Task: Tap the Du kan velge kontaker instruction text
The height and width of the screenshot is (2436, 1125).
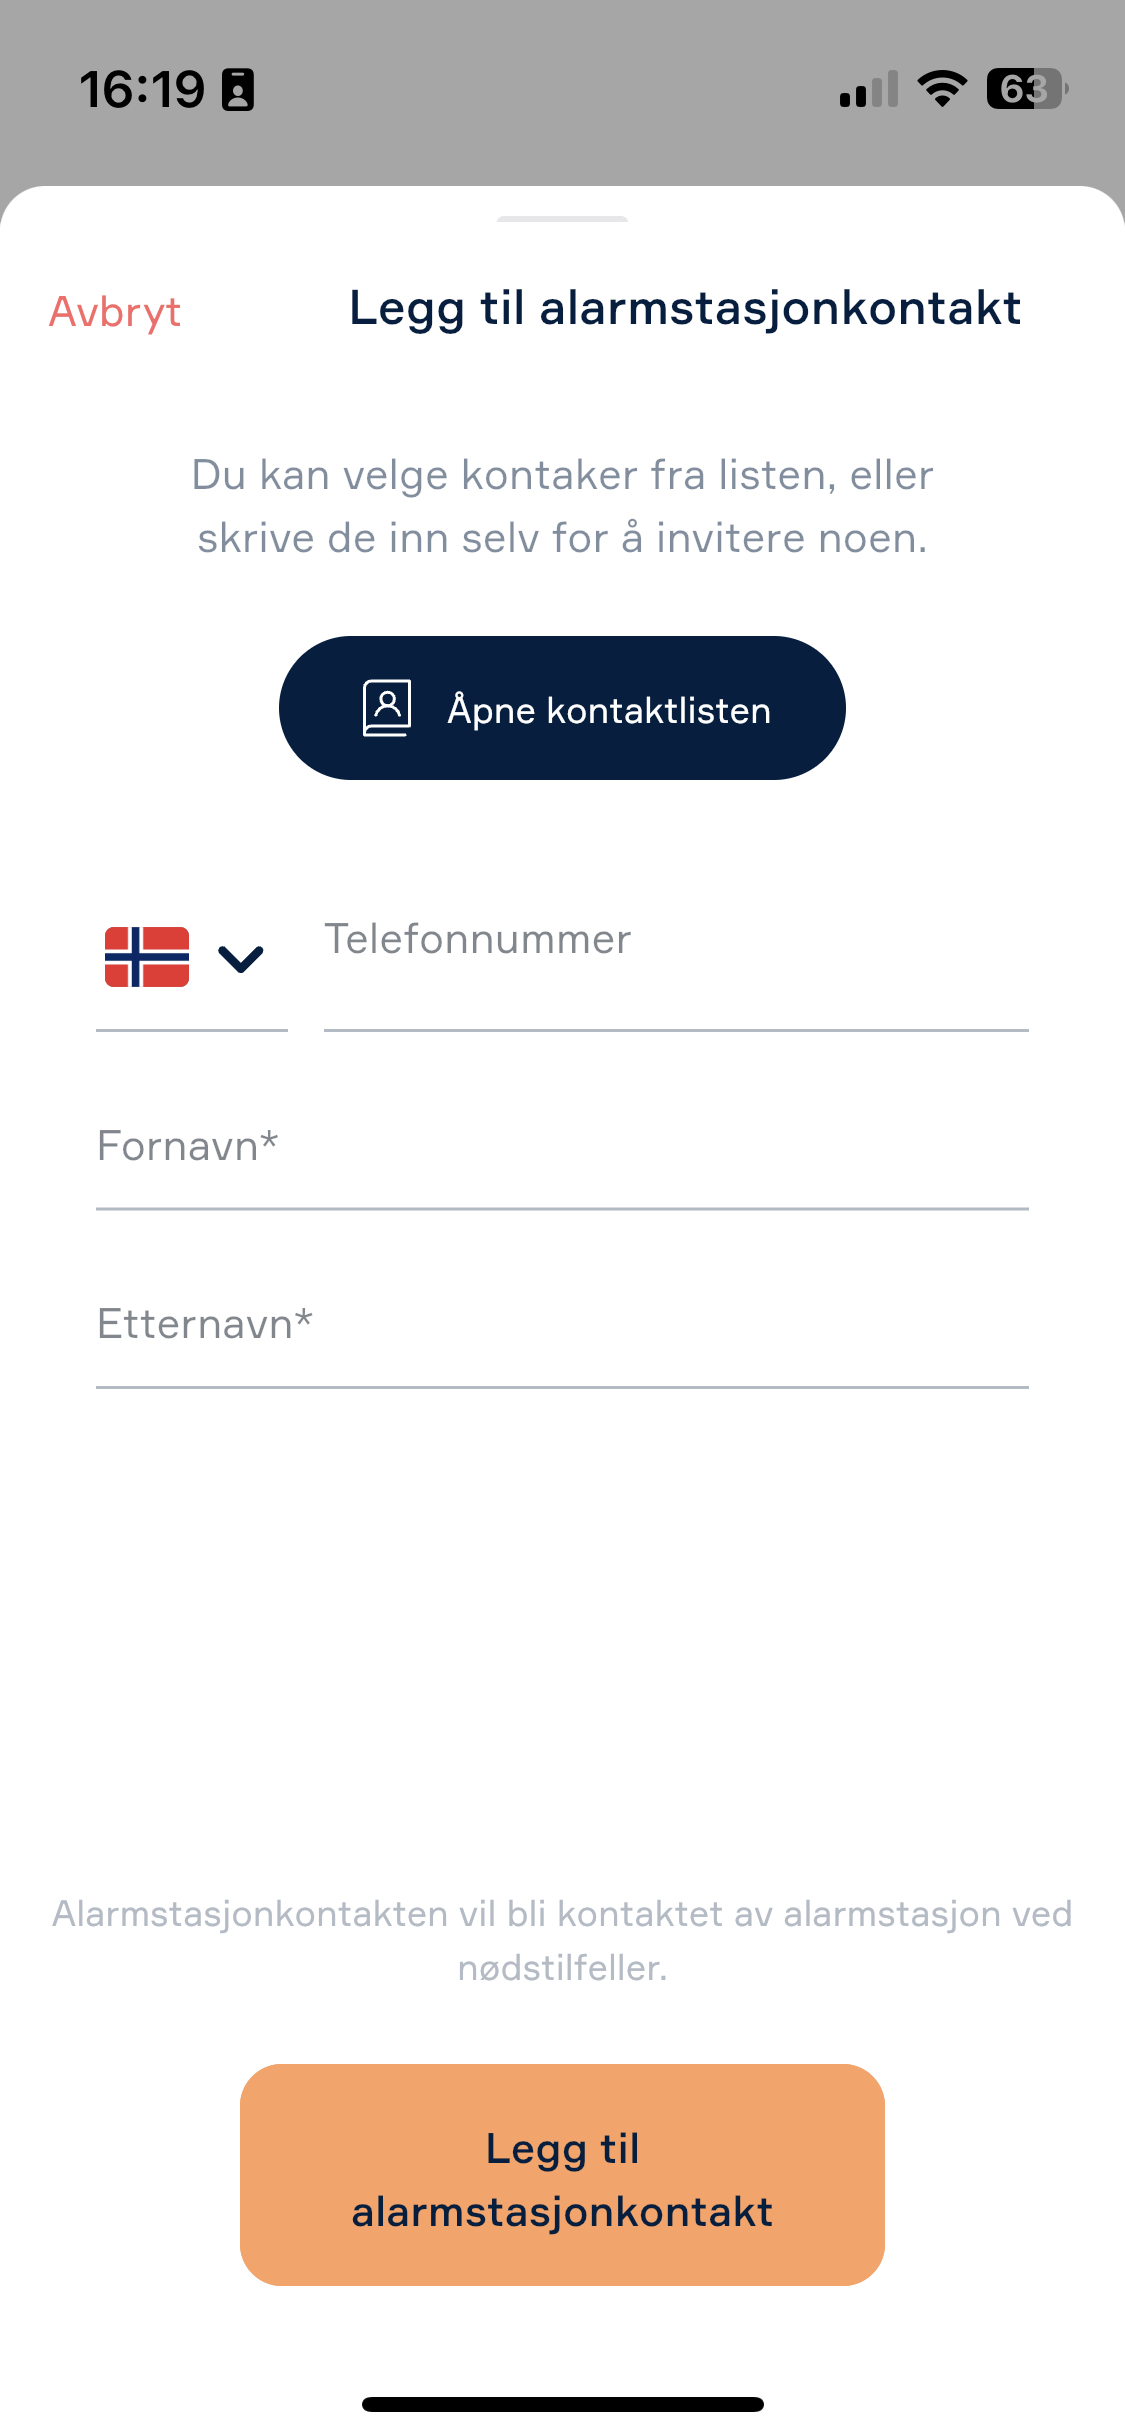Action: tap(562, 507)
